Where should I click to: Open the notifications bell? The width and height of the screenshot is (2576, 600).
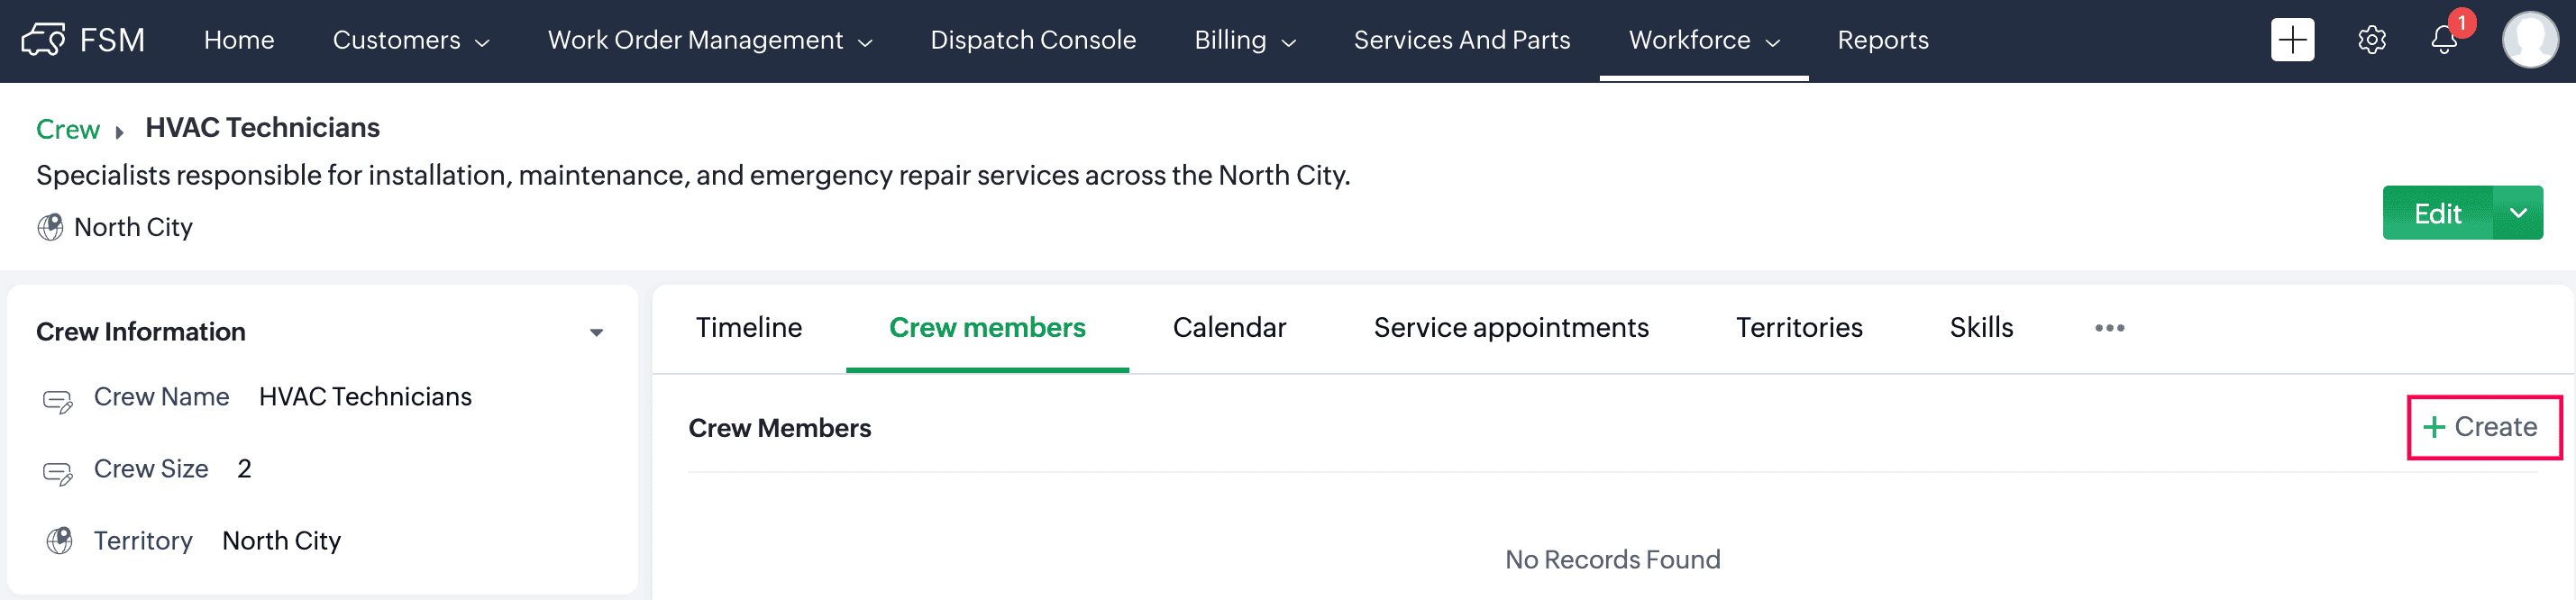(2443, 40)
